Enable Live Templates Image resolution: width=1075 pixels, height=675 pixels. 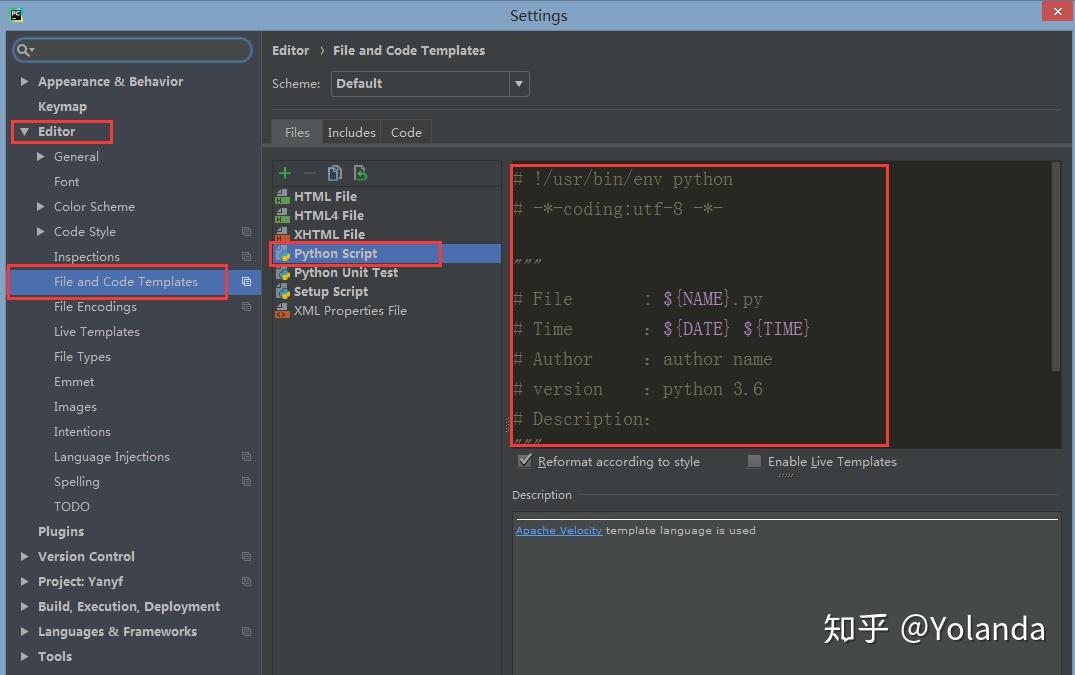point(753,461)
